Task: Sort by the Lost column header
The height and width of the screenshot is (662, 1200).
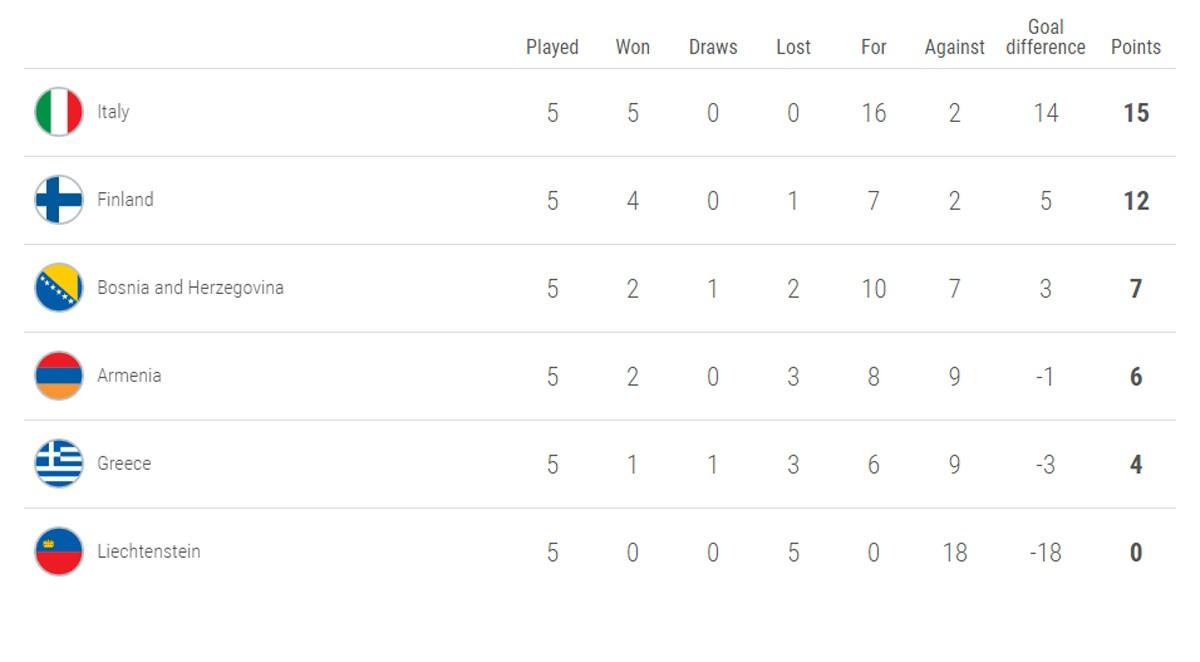Action: (793, 47)
